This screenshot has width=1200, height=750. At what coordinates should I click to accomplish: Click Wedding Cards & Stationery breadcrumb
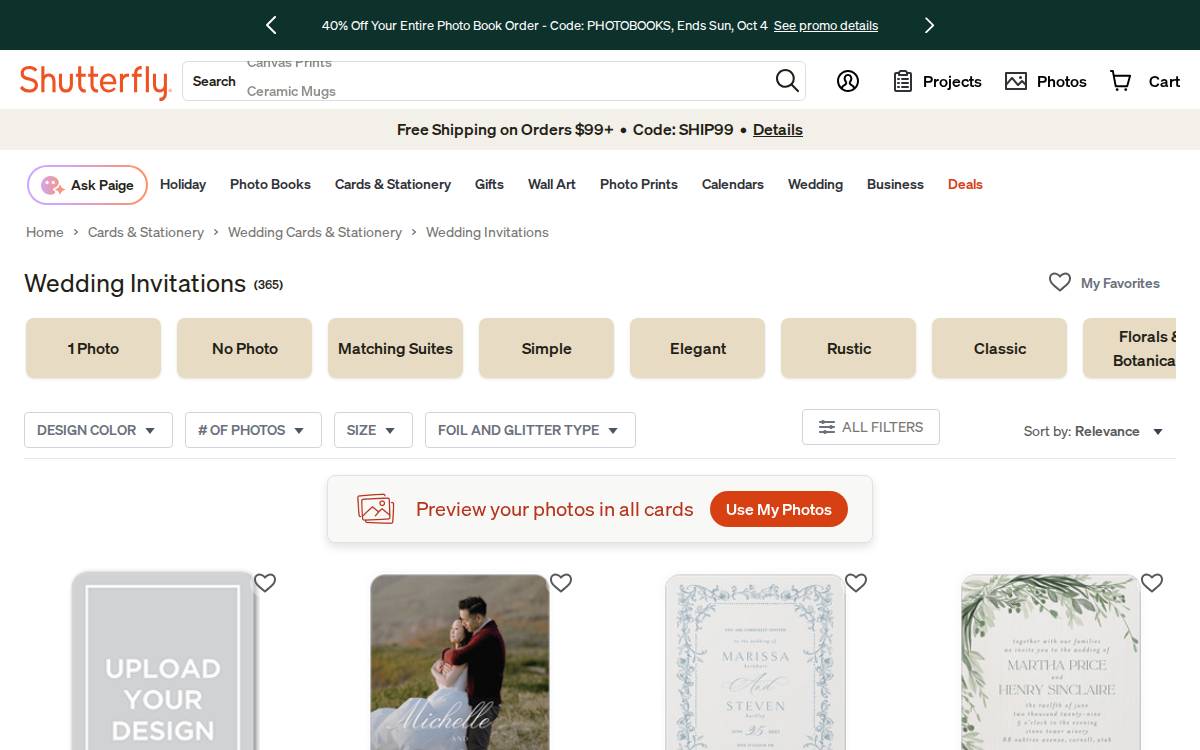pos(315,232)
